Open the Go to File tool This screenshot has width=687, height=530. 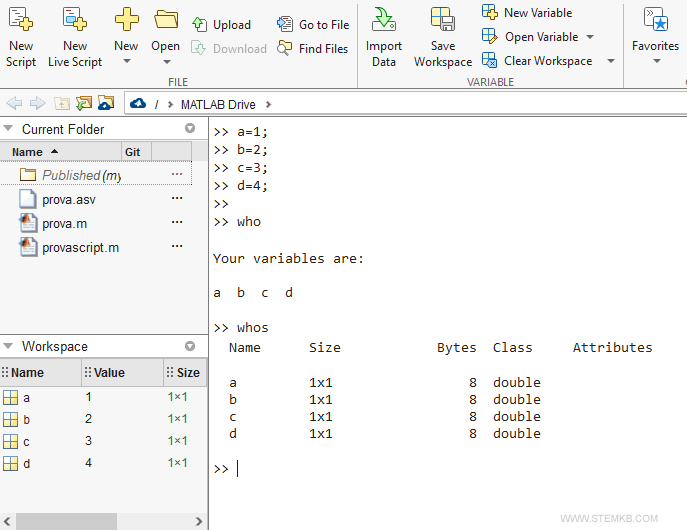[313, 25]
